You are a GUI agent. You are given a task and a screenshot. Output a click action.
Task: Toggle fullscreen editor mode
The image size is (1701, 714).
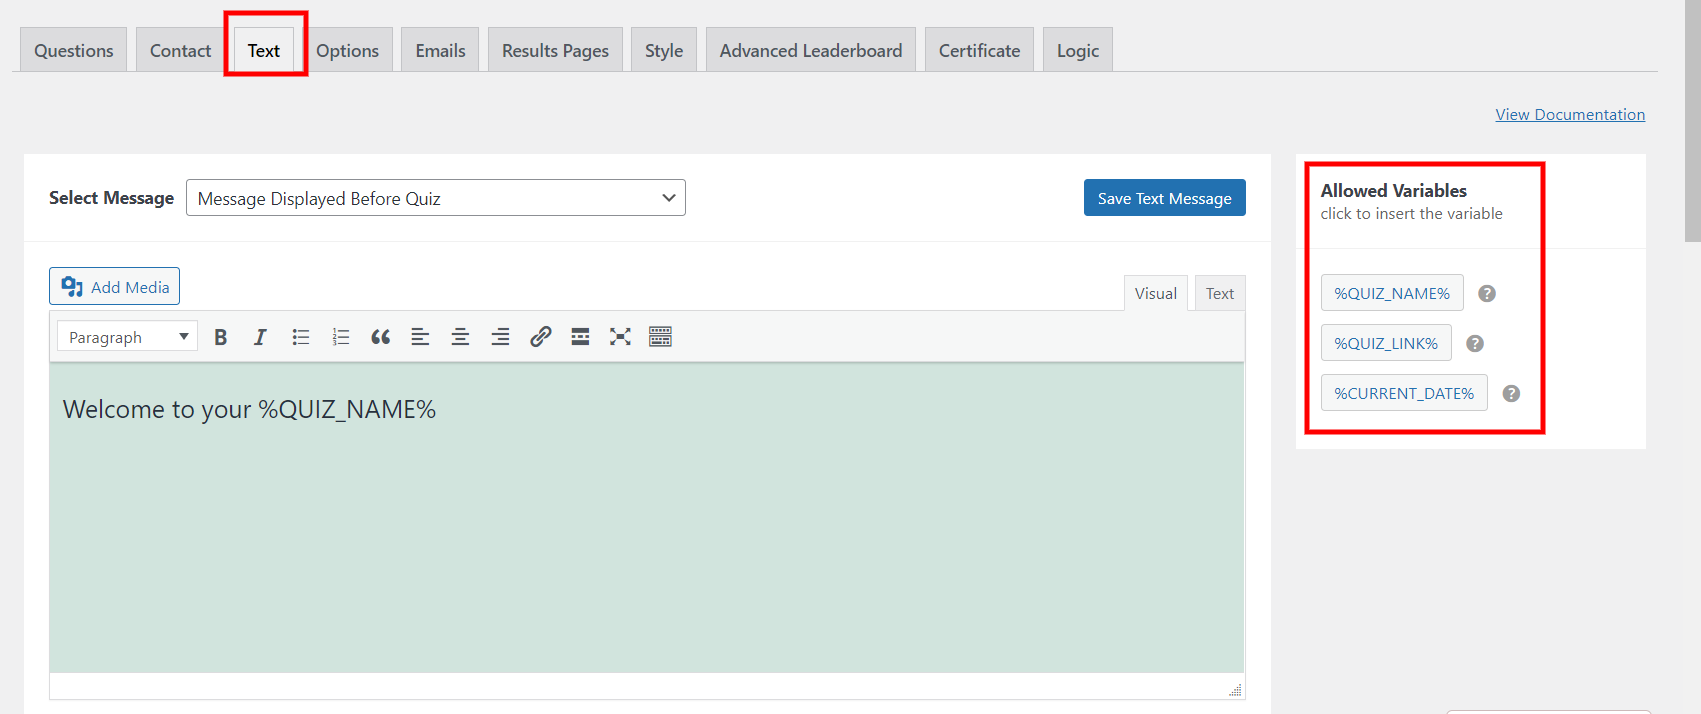(x=620, y=337)
